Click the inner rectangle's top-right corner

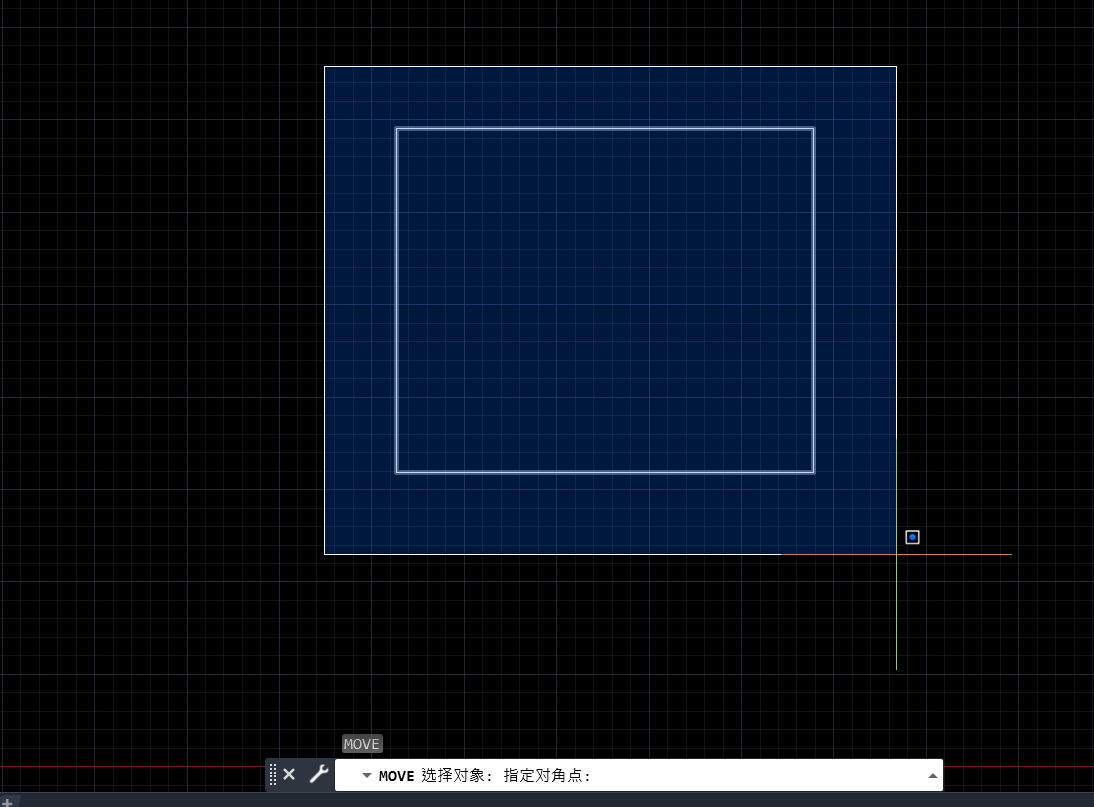(813, 129)
